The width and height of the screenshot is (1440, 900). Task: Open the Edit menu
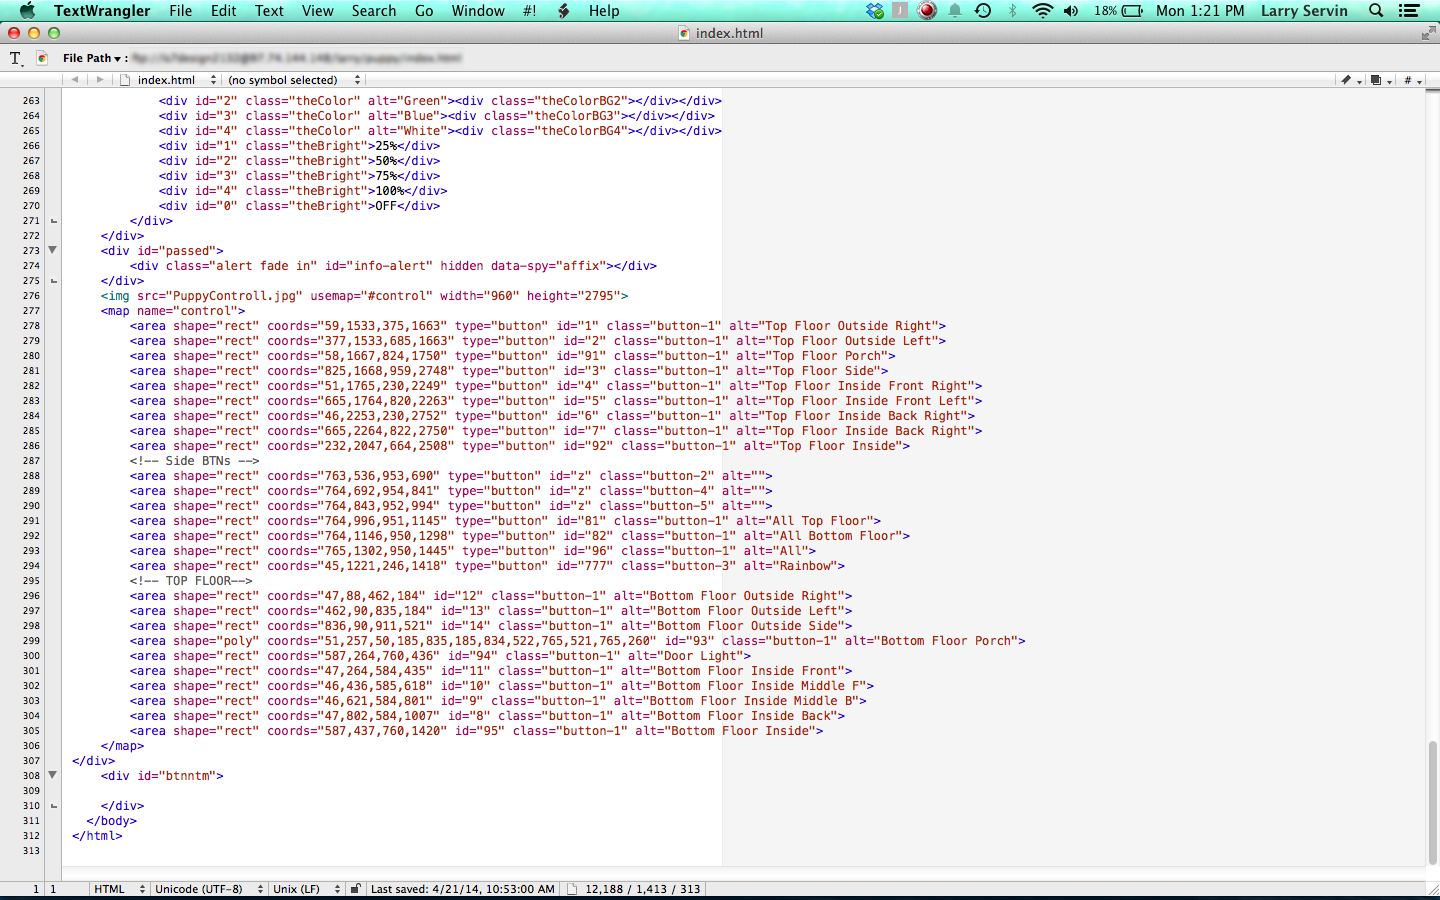pyautogui.click(x=223, y=11)
